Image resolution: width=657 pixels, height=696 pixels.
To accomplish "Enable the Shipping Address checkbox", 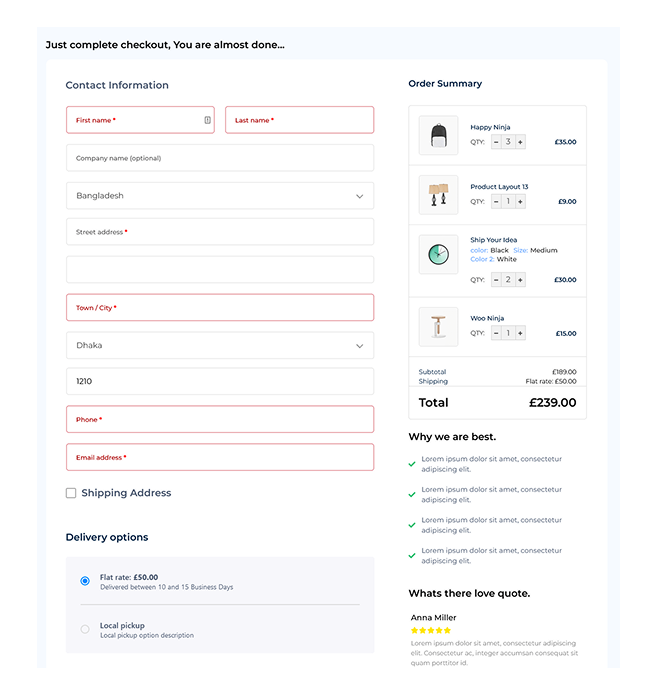I will pyautogui.click(x=71, y=493).
